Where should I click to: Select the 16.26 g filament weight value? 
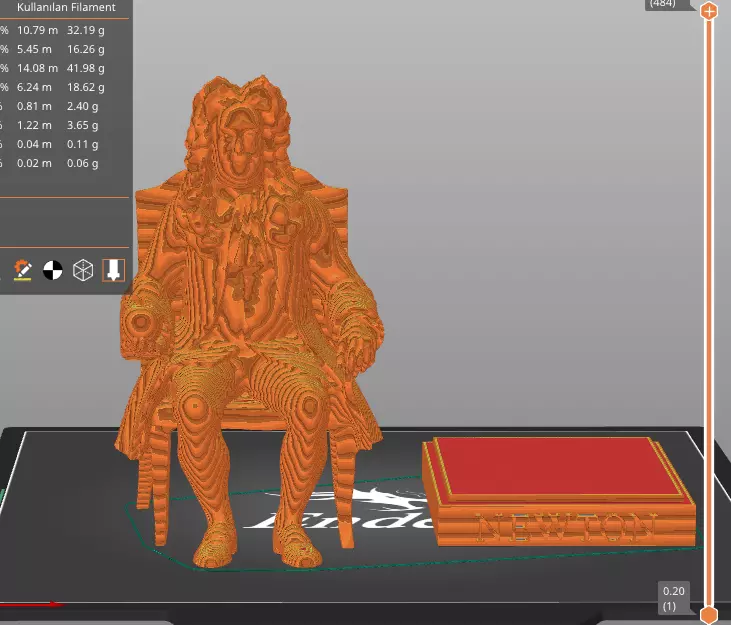86,49
